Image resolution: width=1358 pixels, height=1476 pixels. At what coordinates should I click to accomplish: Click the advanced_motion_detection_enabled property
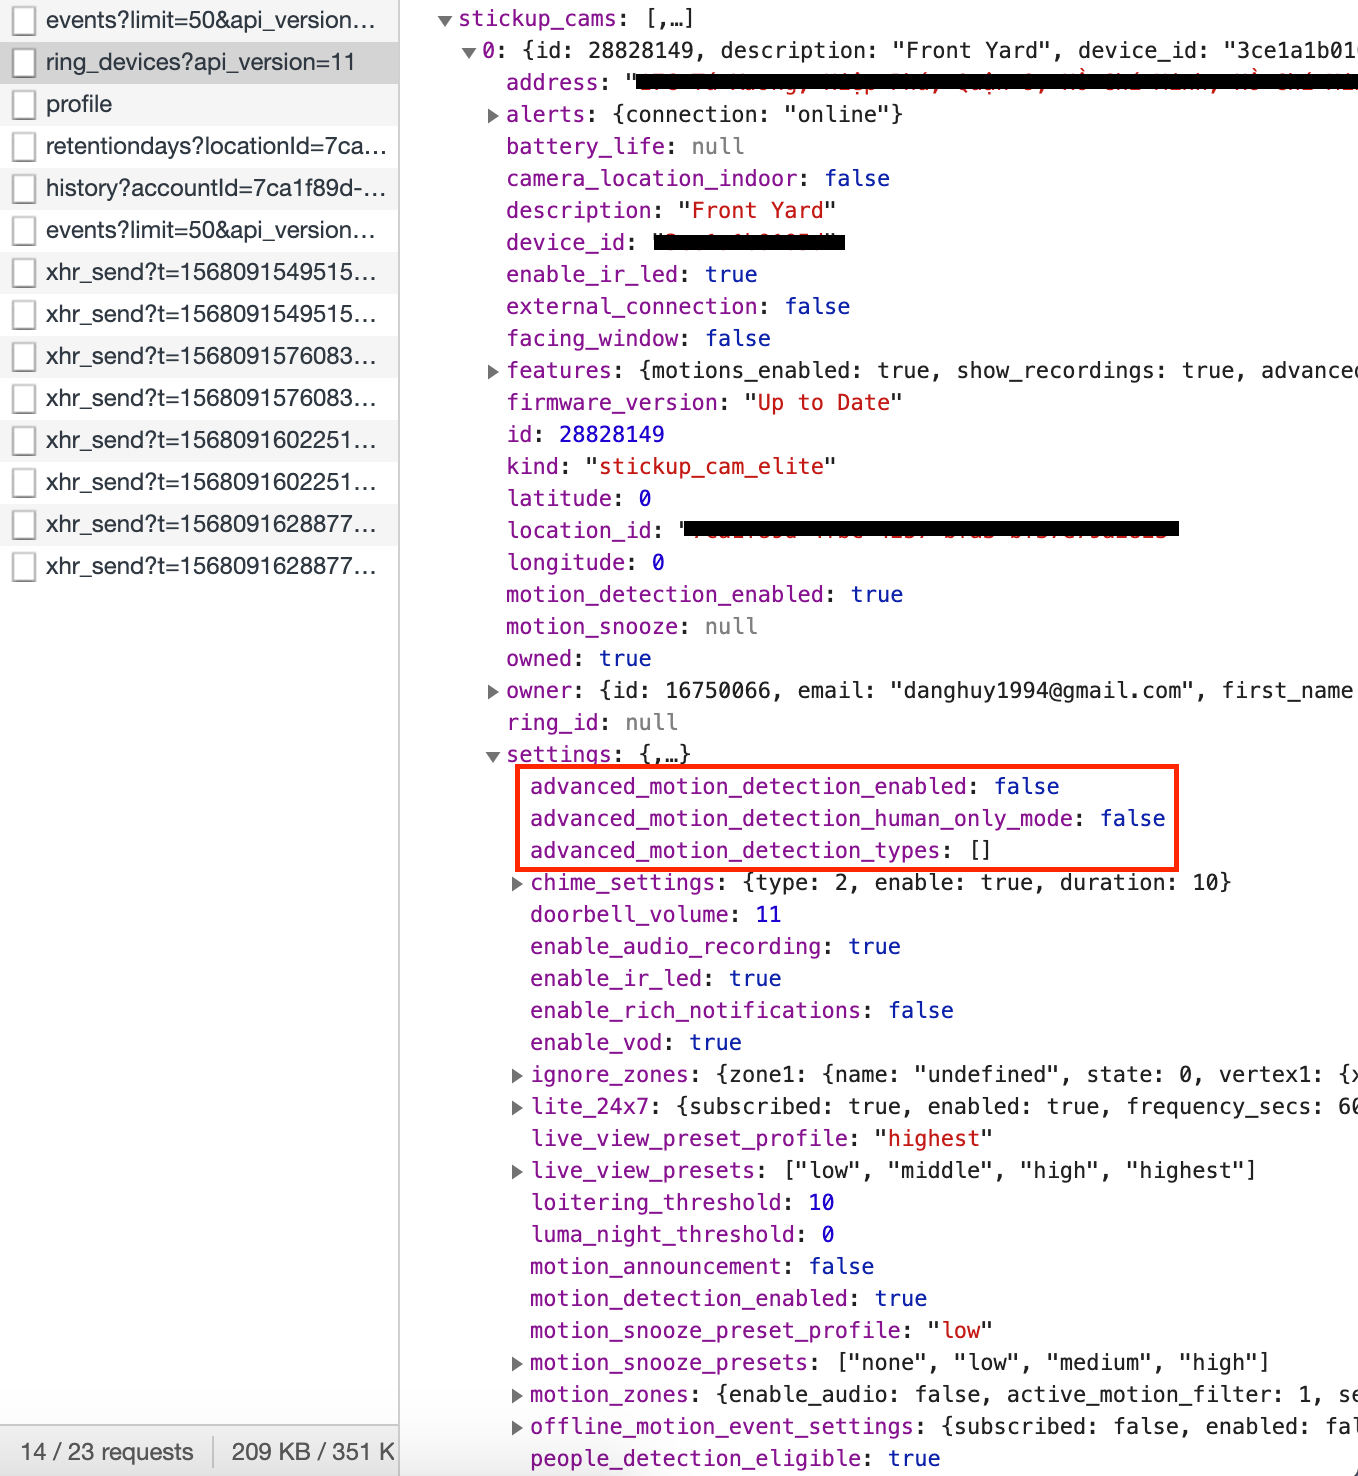[748, 787]
